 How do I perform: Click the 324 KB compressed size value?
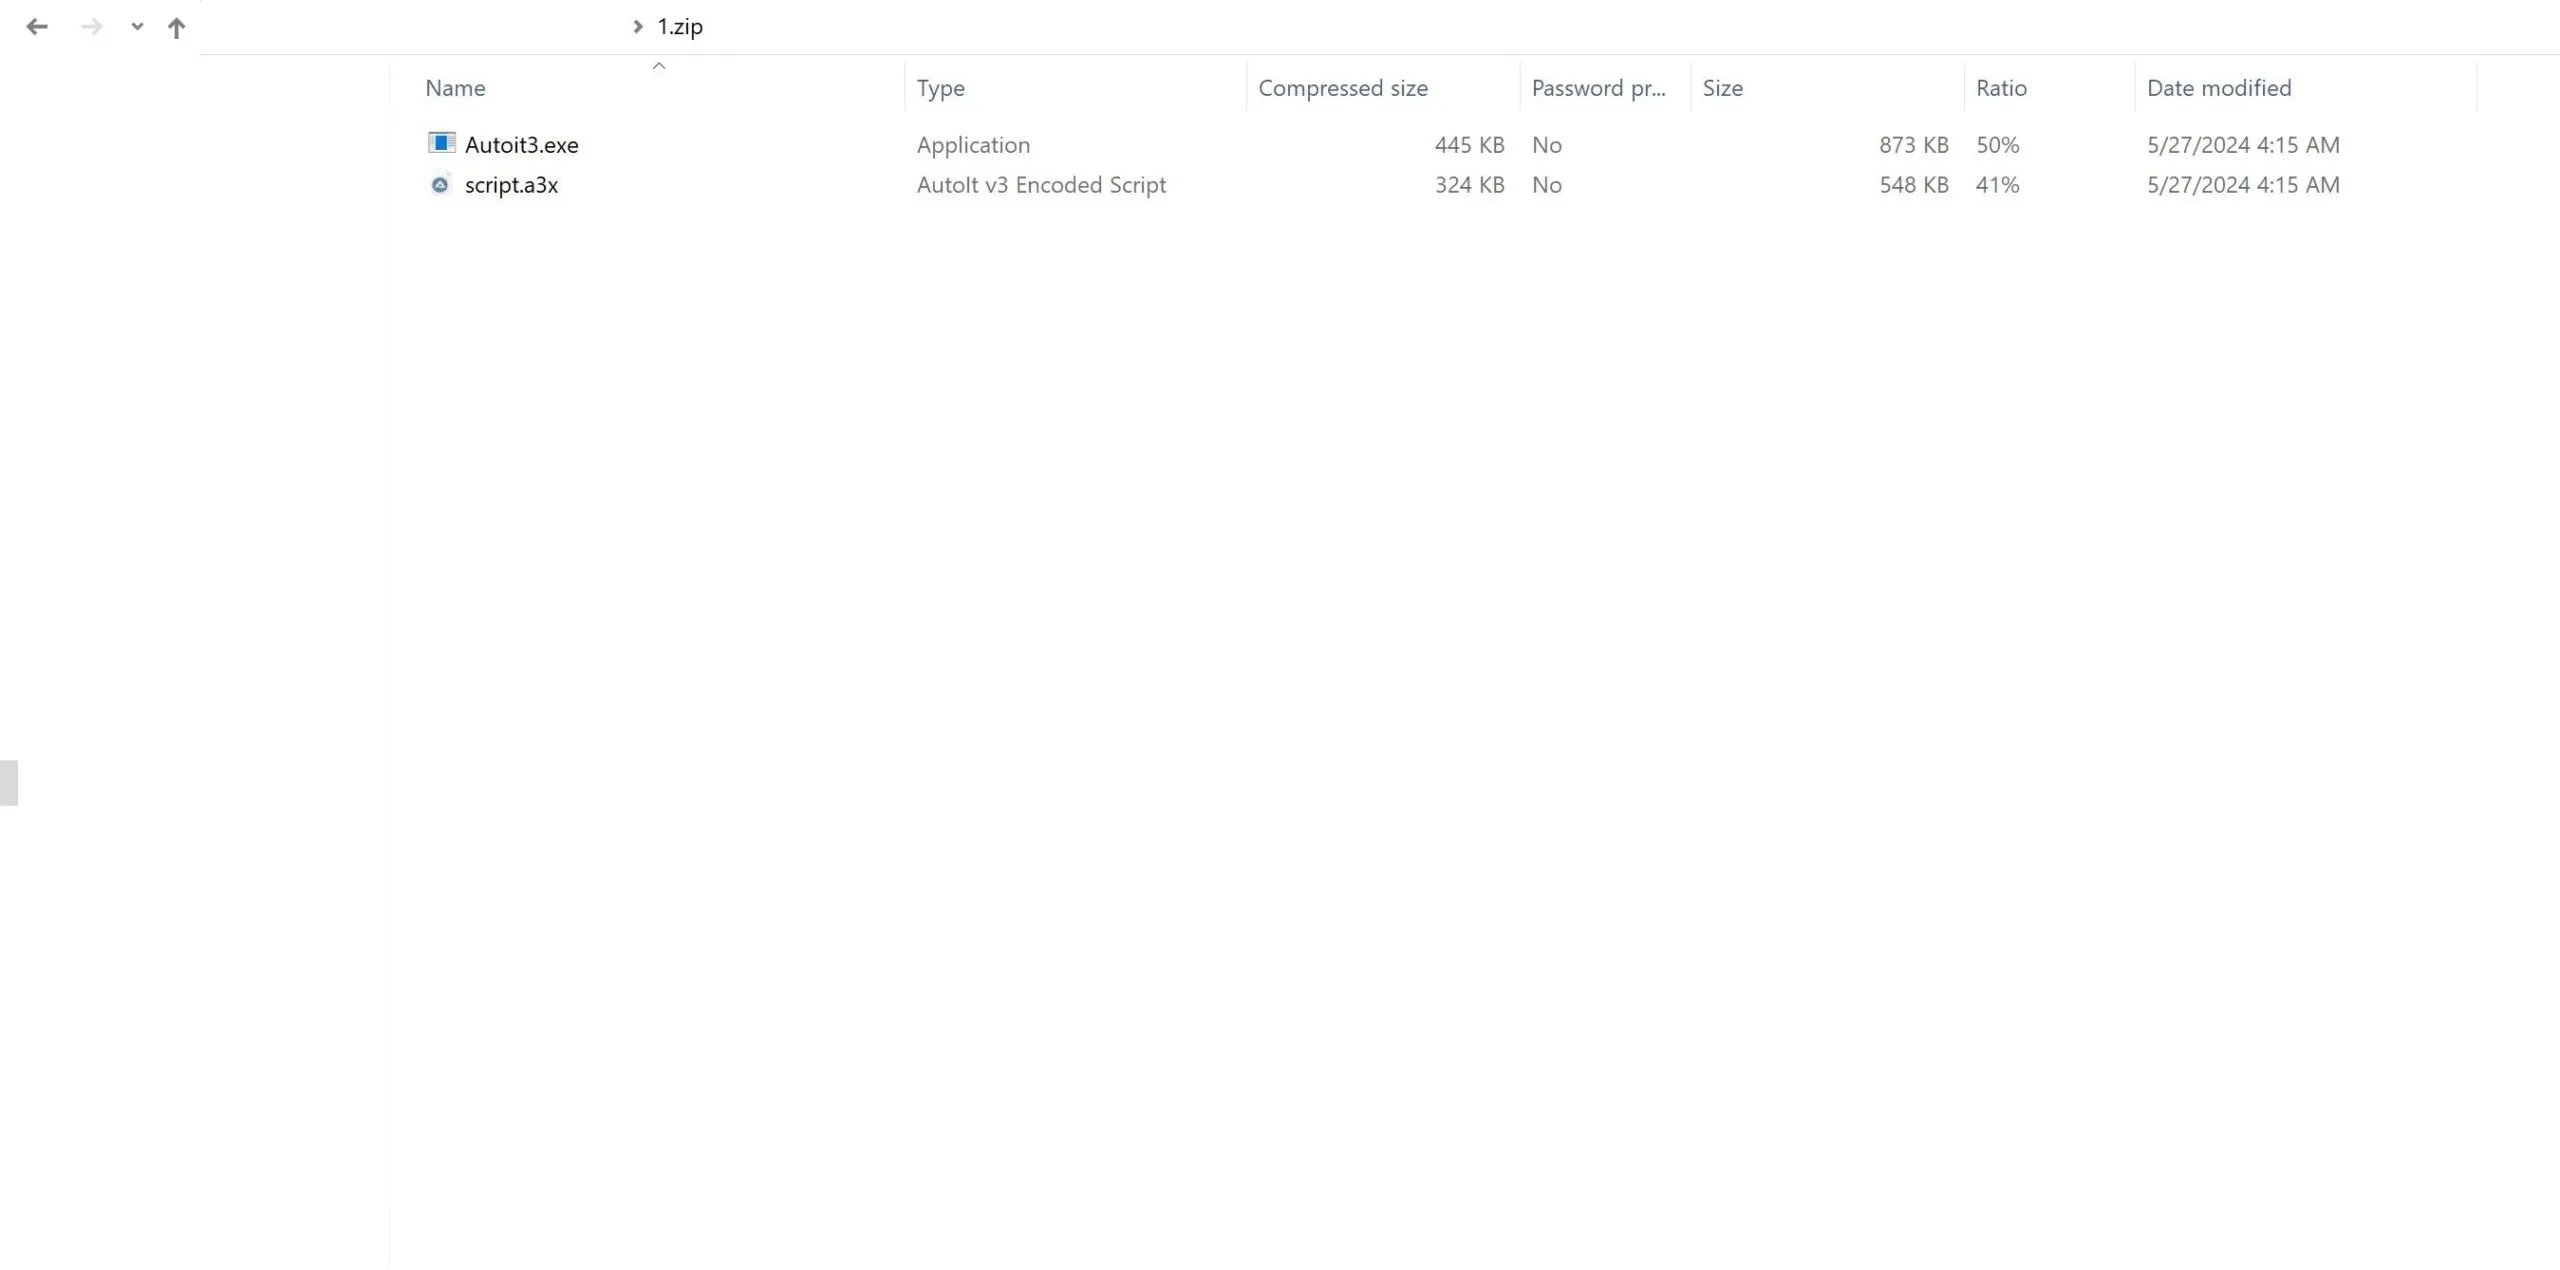pyautogui.click(x=1469, y=185)
